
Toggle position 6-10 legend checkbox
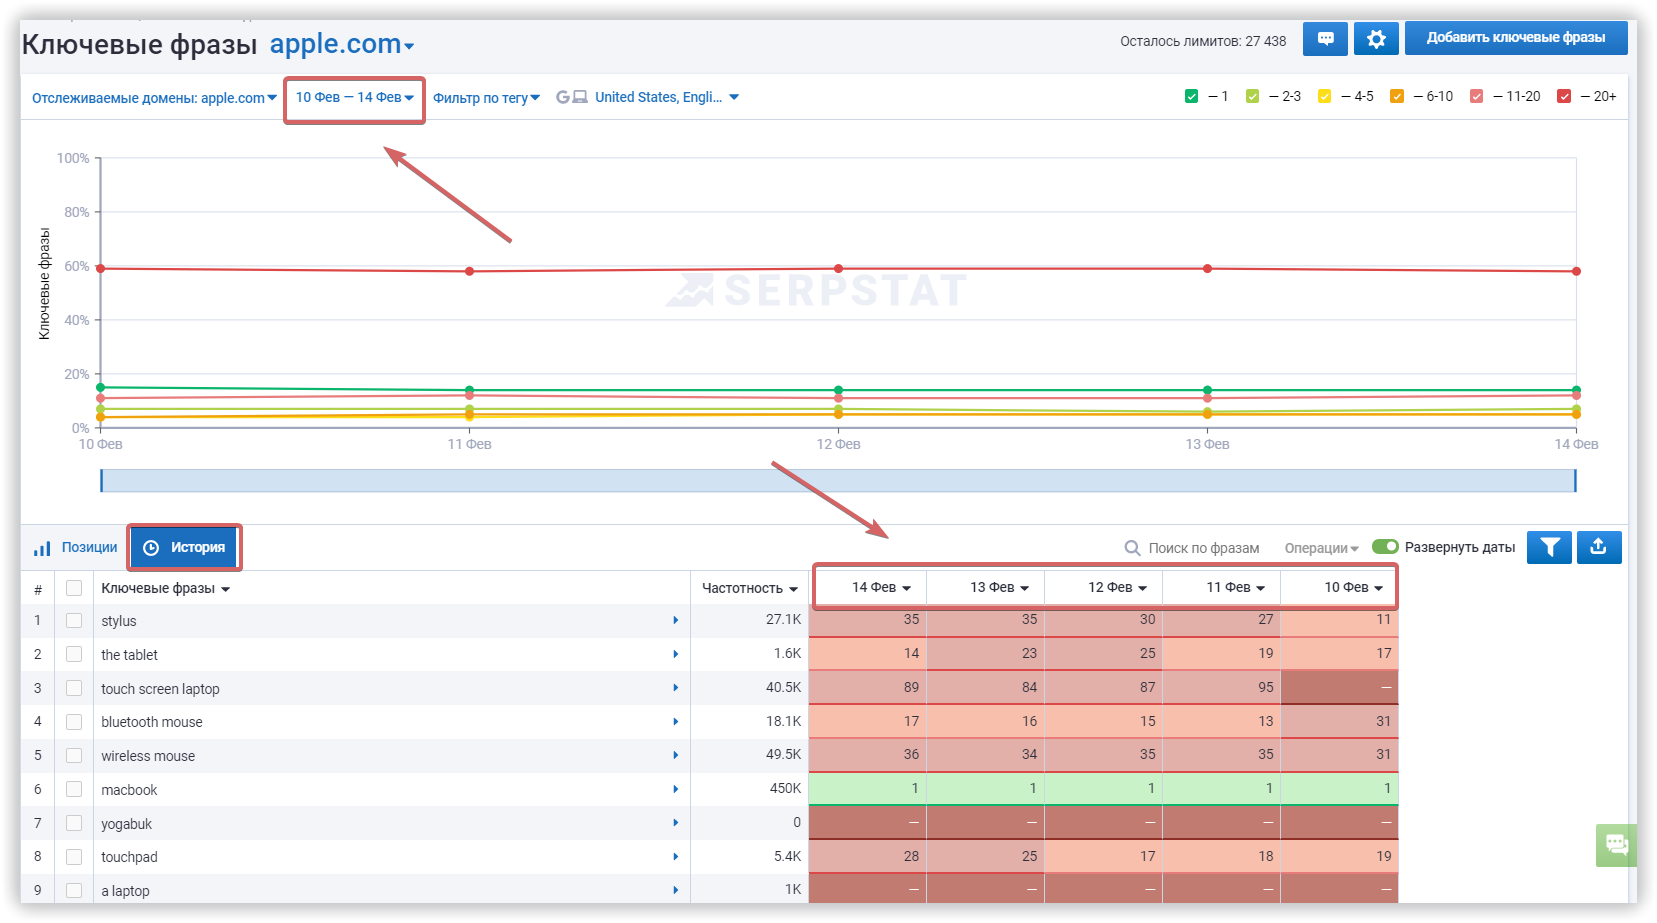click(1397, 96)
